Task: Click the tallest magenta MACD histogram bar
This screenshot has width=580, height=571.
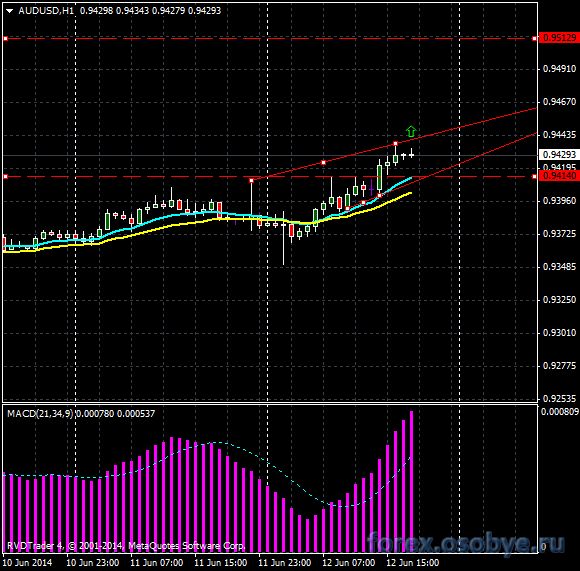Action: pyautogui.click(x=411, y=482)
